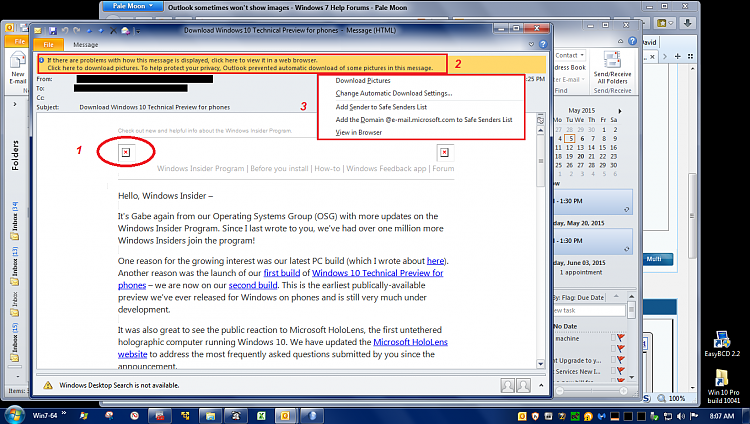Open new tab in Pale Moon
750x424 pixels.
[x=677, y=56]
